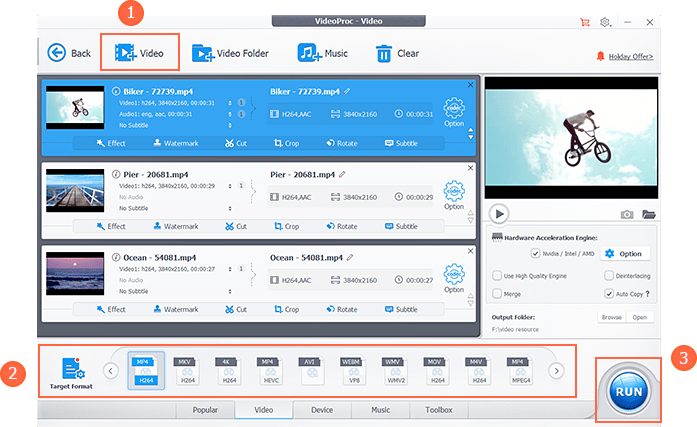Expand No Subtitle selector for Biker video
Screen dimensions: 697x427
point(175,125)
